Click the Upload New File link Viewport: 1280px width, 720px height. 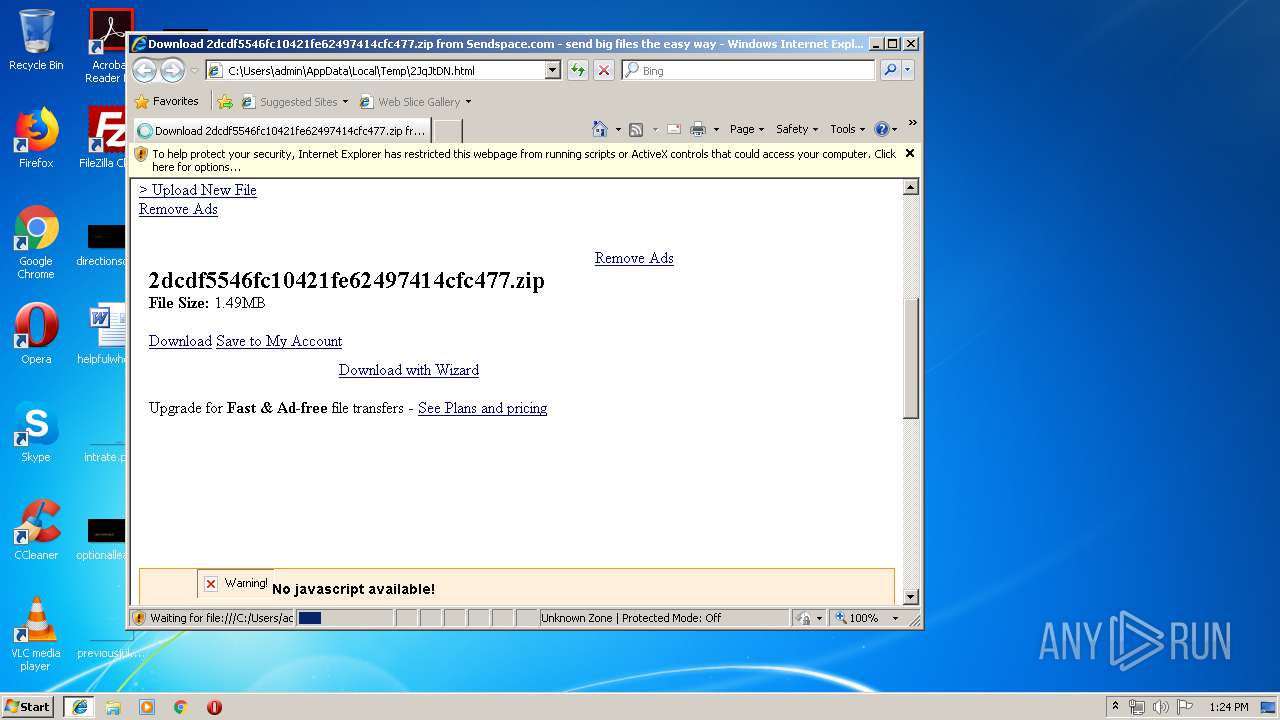point(198,190)
